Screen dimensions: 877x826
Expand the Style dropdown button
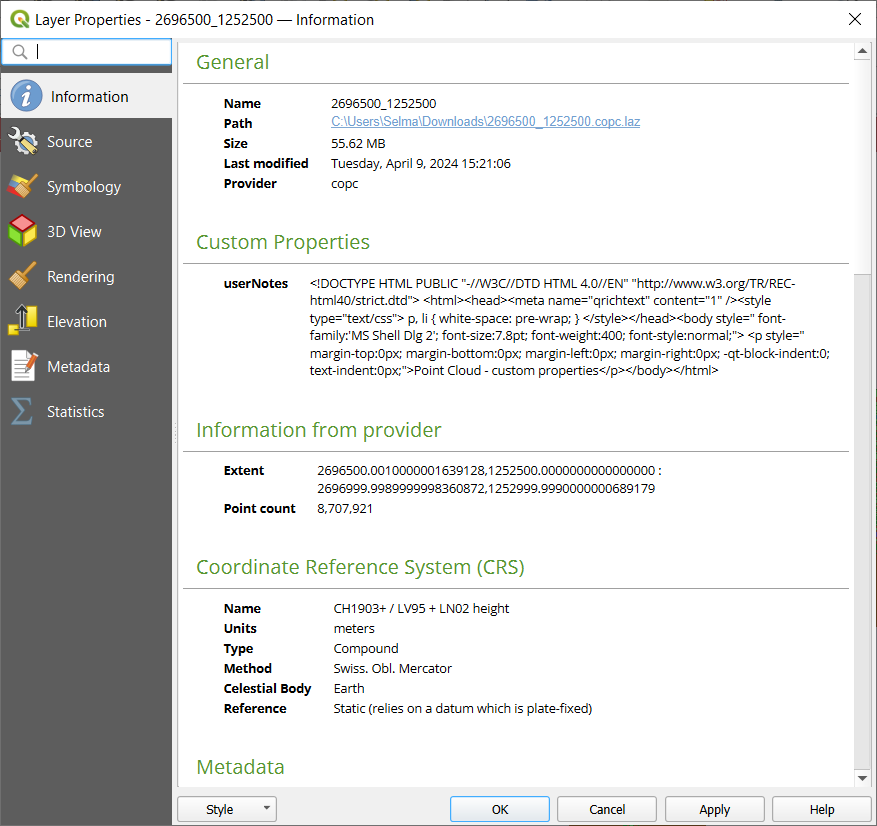[x=227, y=810]
